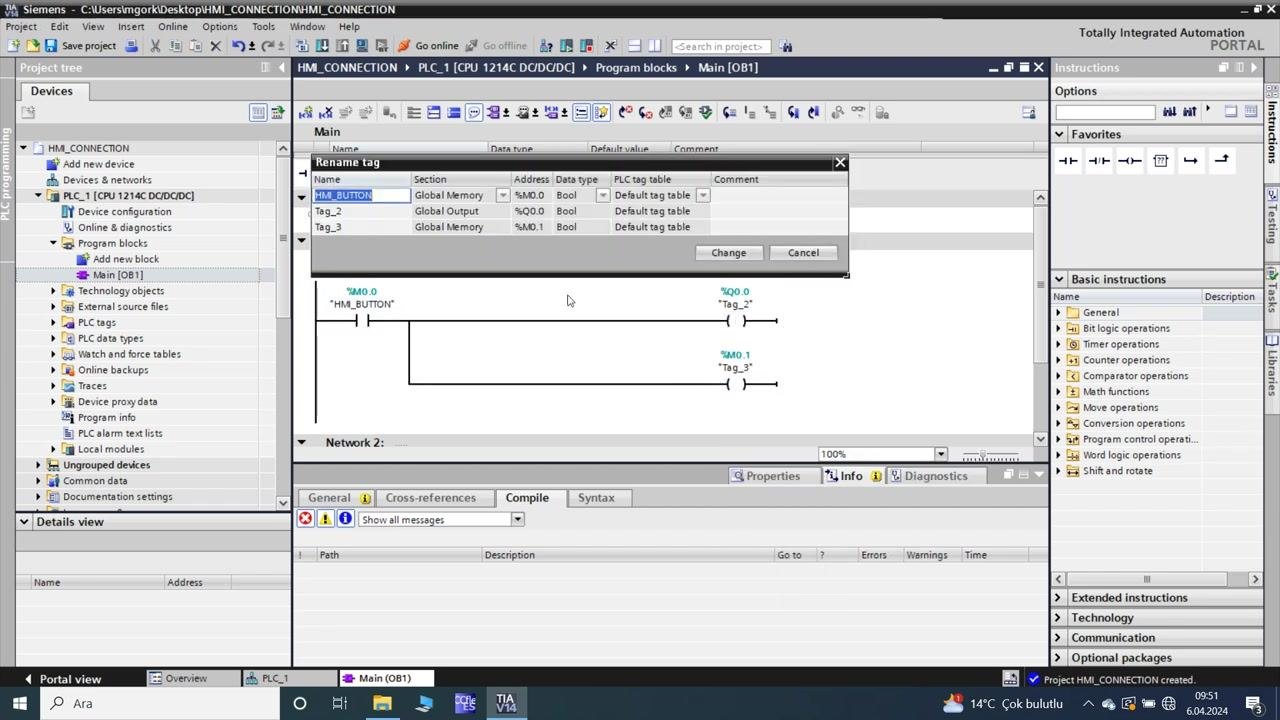Open the Online menu

click(172, 27)
